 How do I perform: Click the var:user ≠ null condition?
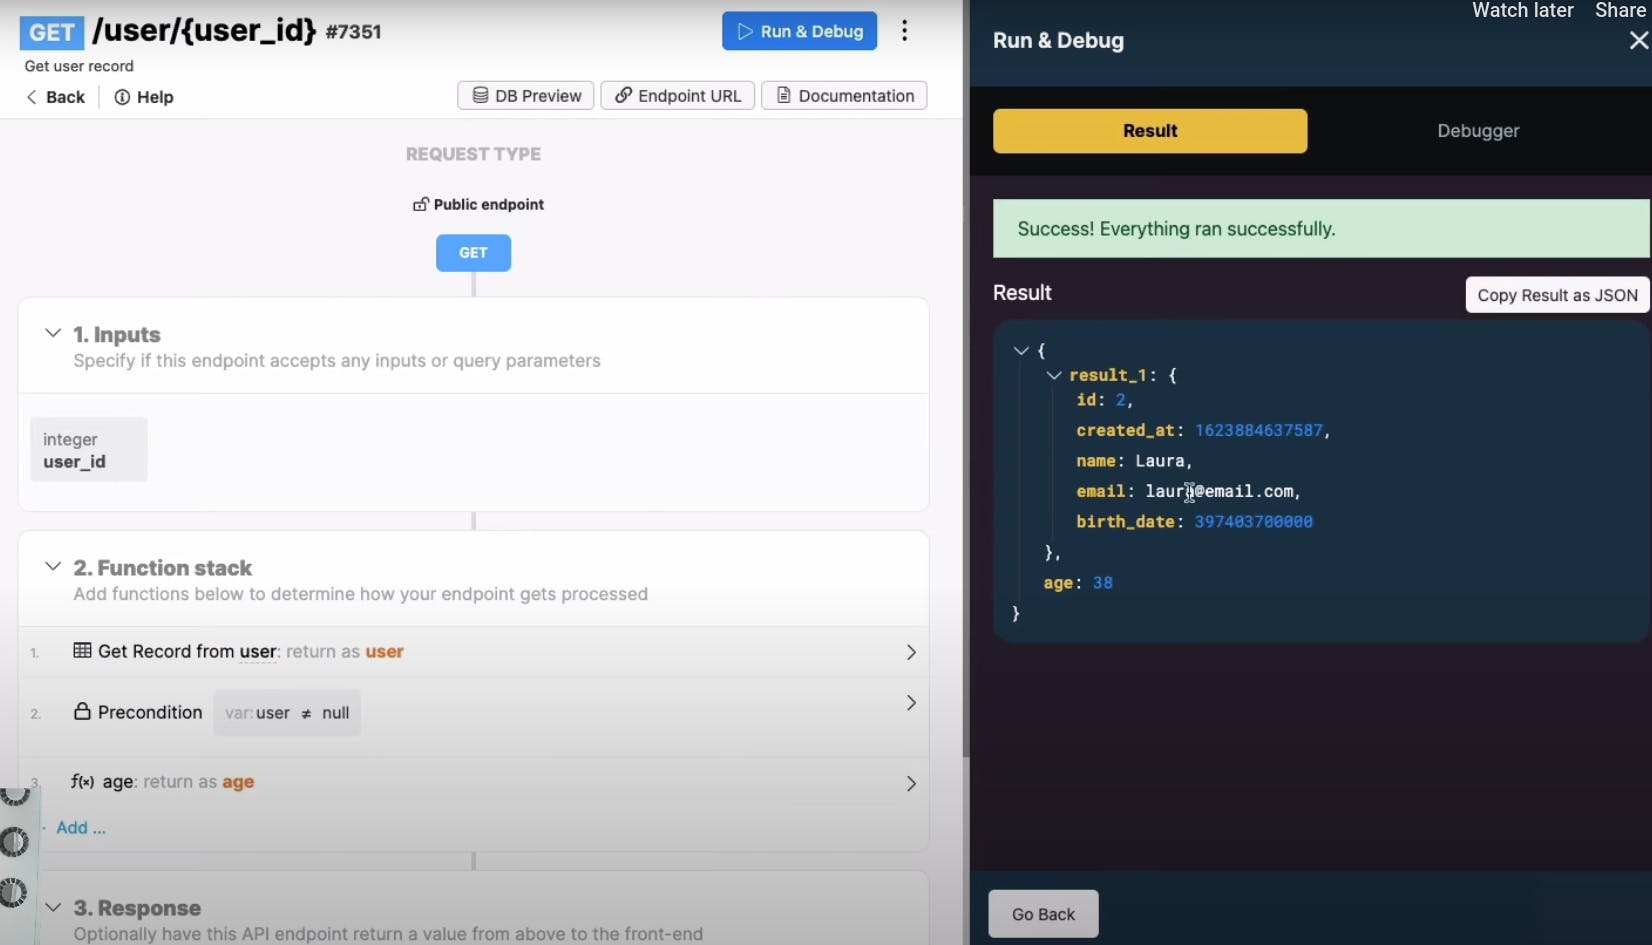[x=287, y=713]
